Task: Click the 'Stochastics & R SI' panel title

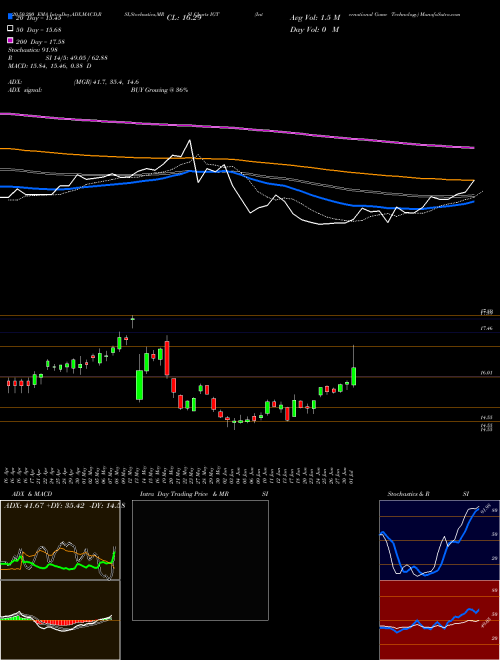Action: 428,494
